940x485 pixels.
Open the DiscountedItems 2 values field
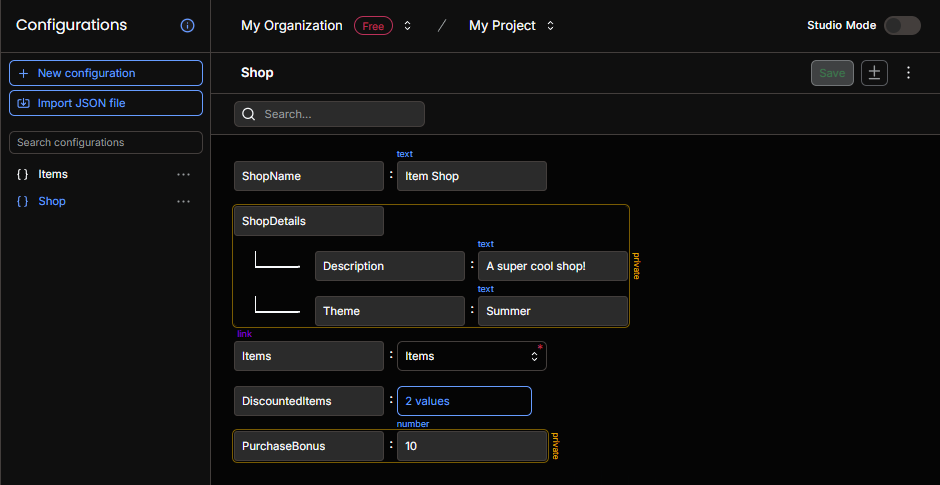464,401
